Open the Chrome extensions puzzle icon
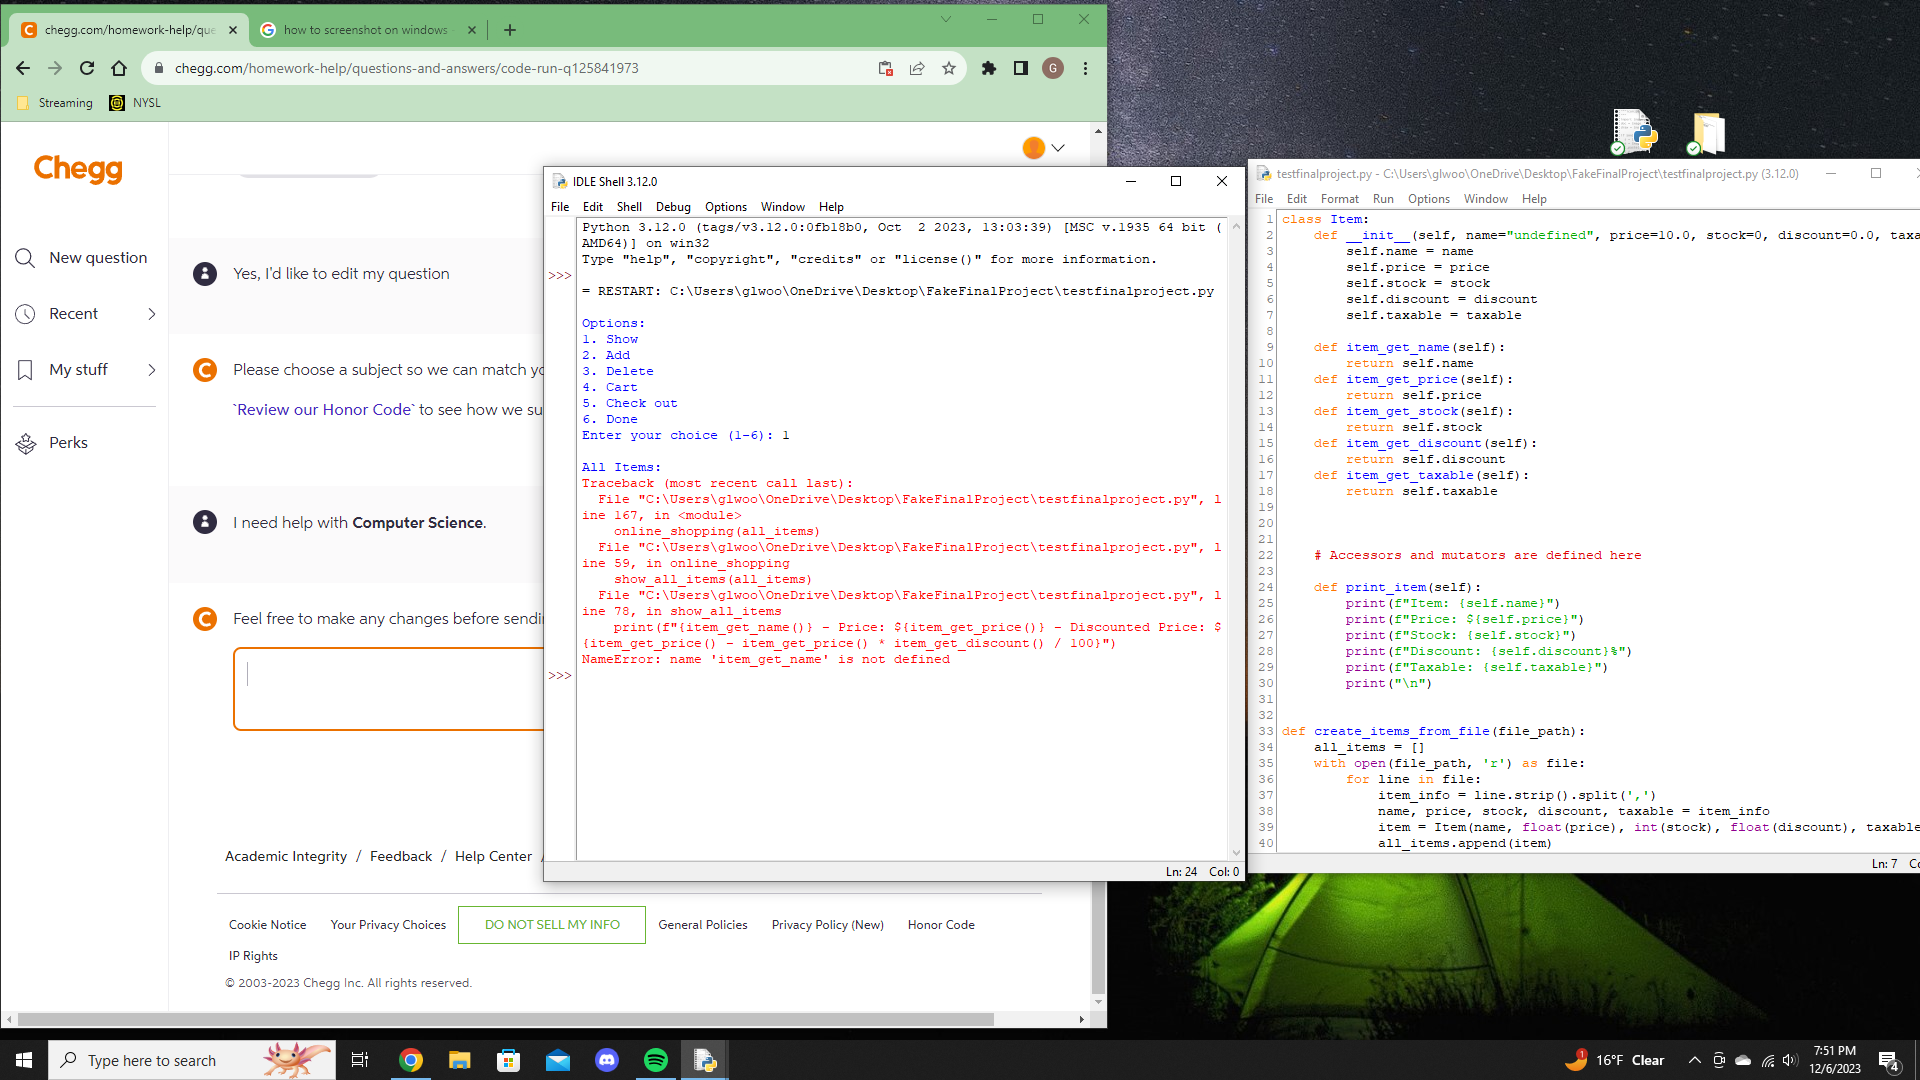1920x1080 pixels. click(x=989, y=68)
